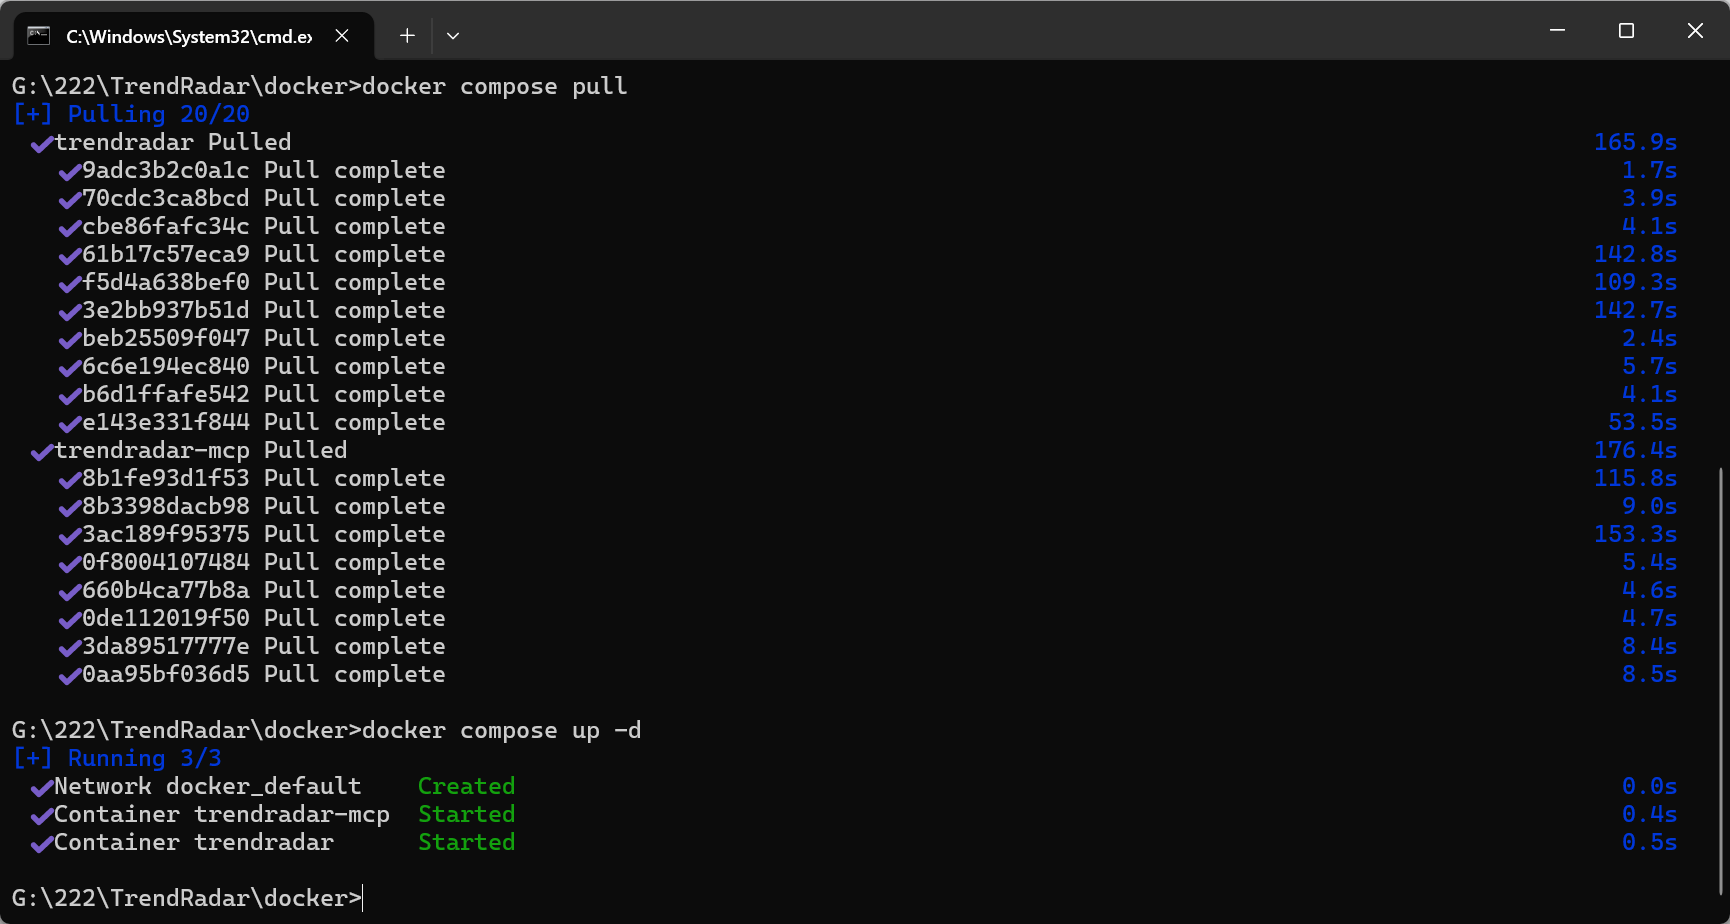The image size is (1730, 924).
Task: Click the Running 3/3 status line
Action: (117, 758)
